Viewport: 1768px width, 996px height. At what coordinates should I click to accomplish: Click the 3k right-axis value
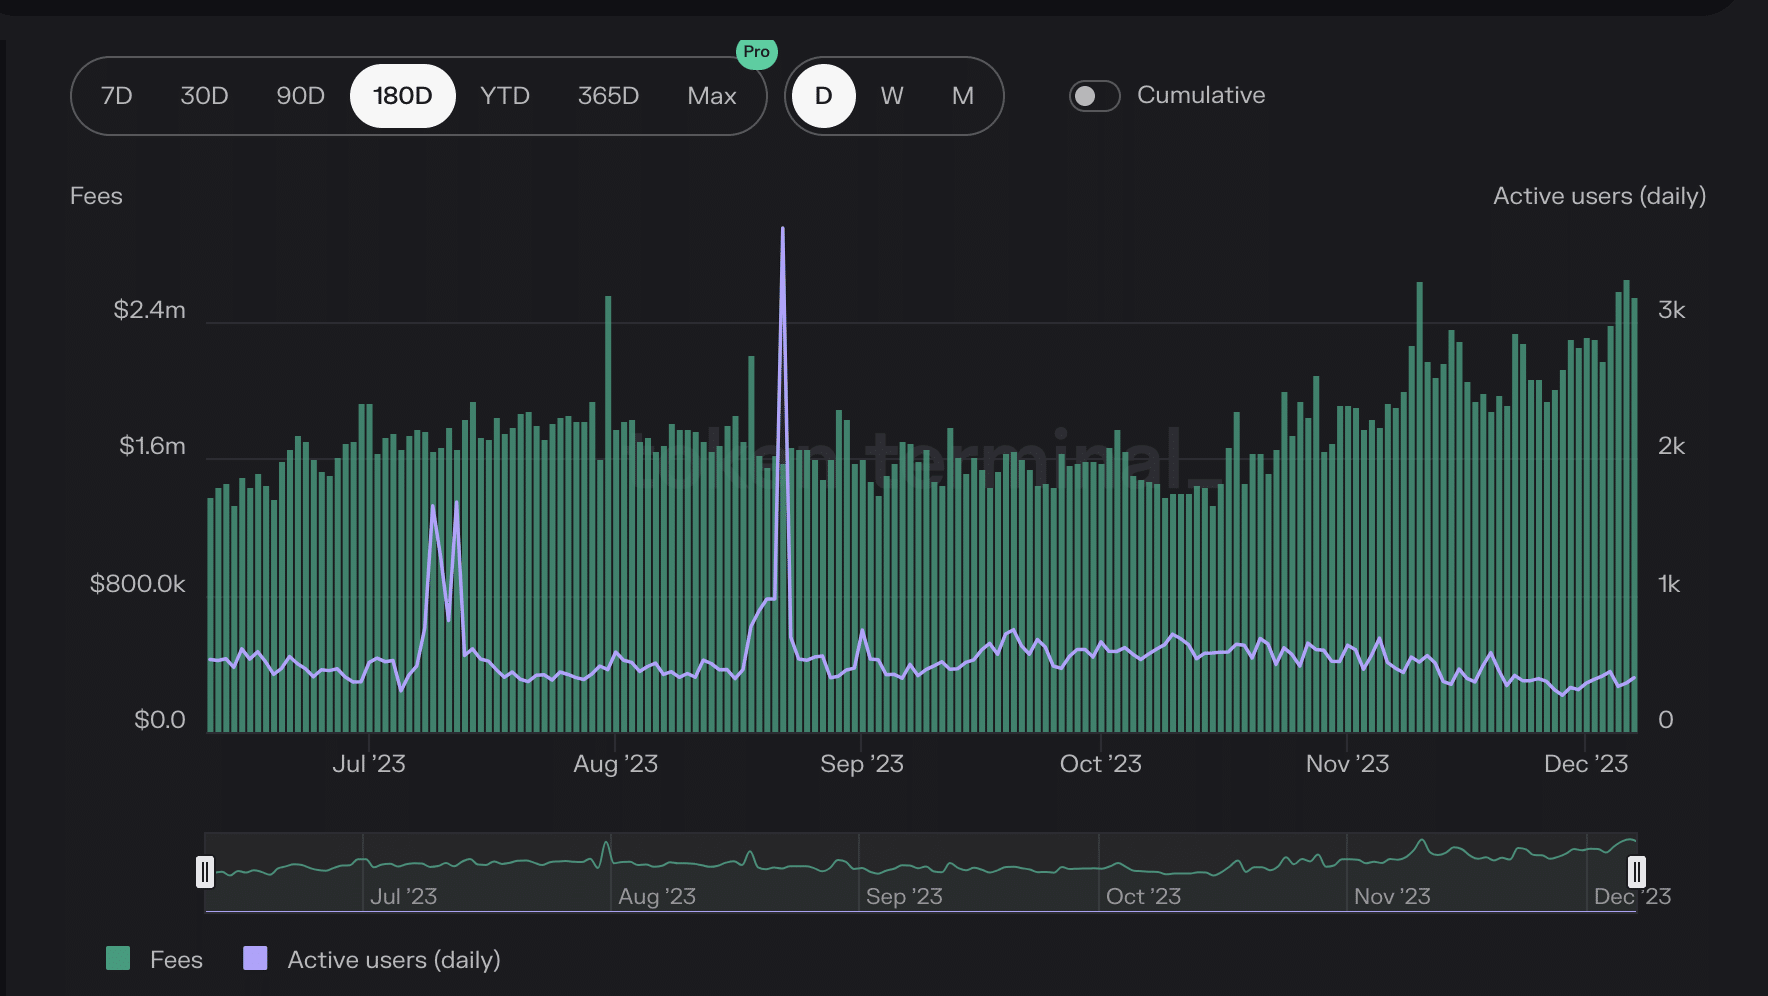coord(1671,310)
